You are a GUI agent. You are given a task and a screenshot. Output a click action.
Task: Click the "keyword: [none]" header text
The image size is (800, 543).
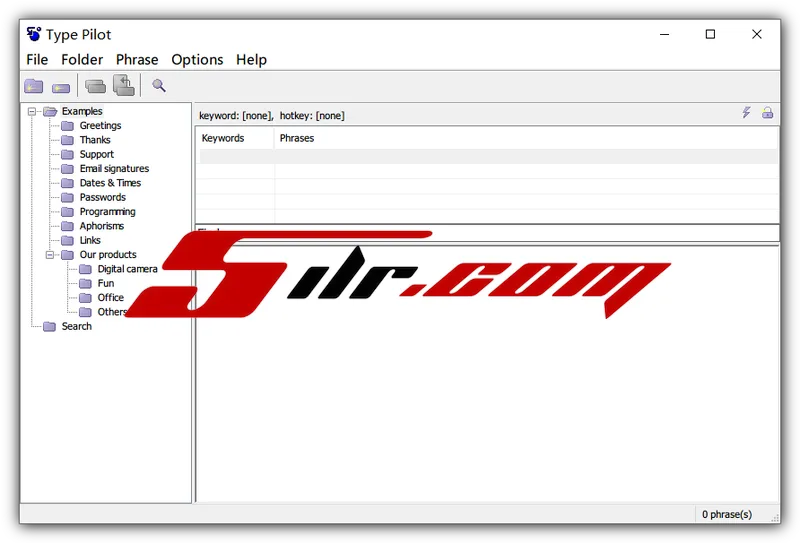[236, 116]
